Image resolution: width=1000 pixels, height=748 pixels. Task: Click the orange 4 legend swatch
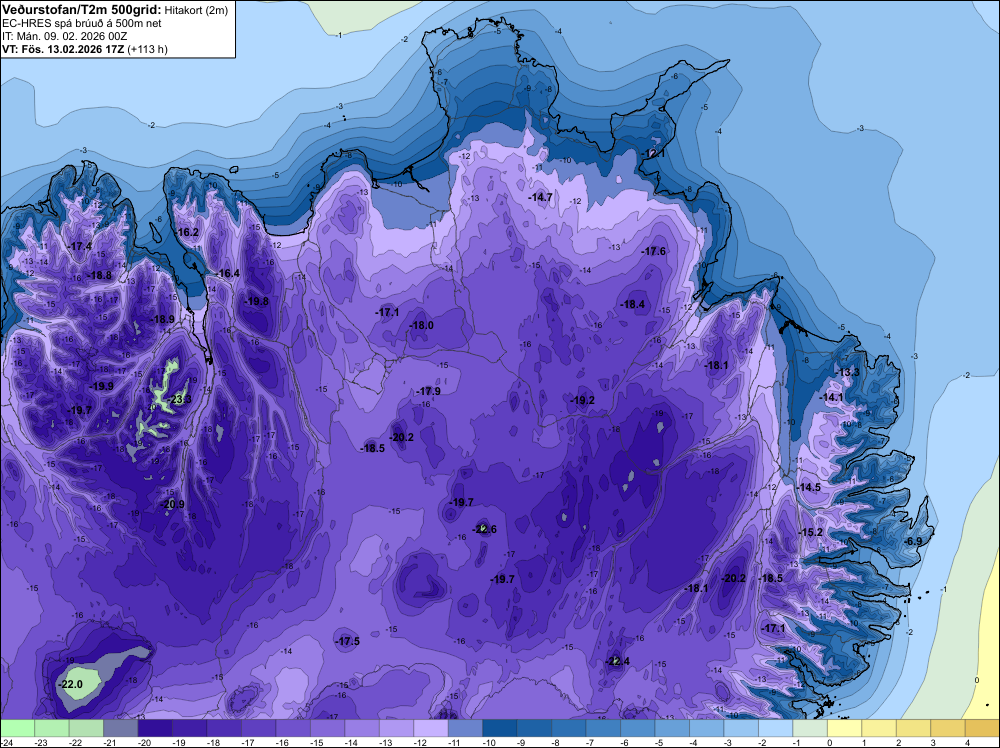click(982, 728)
